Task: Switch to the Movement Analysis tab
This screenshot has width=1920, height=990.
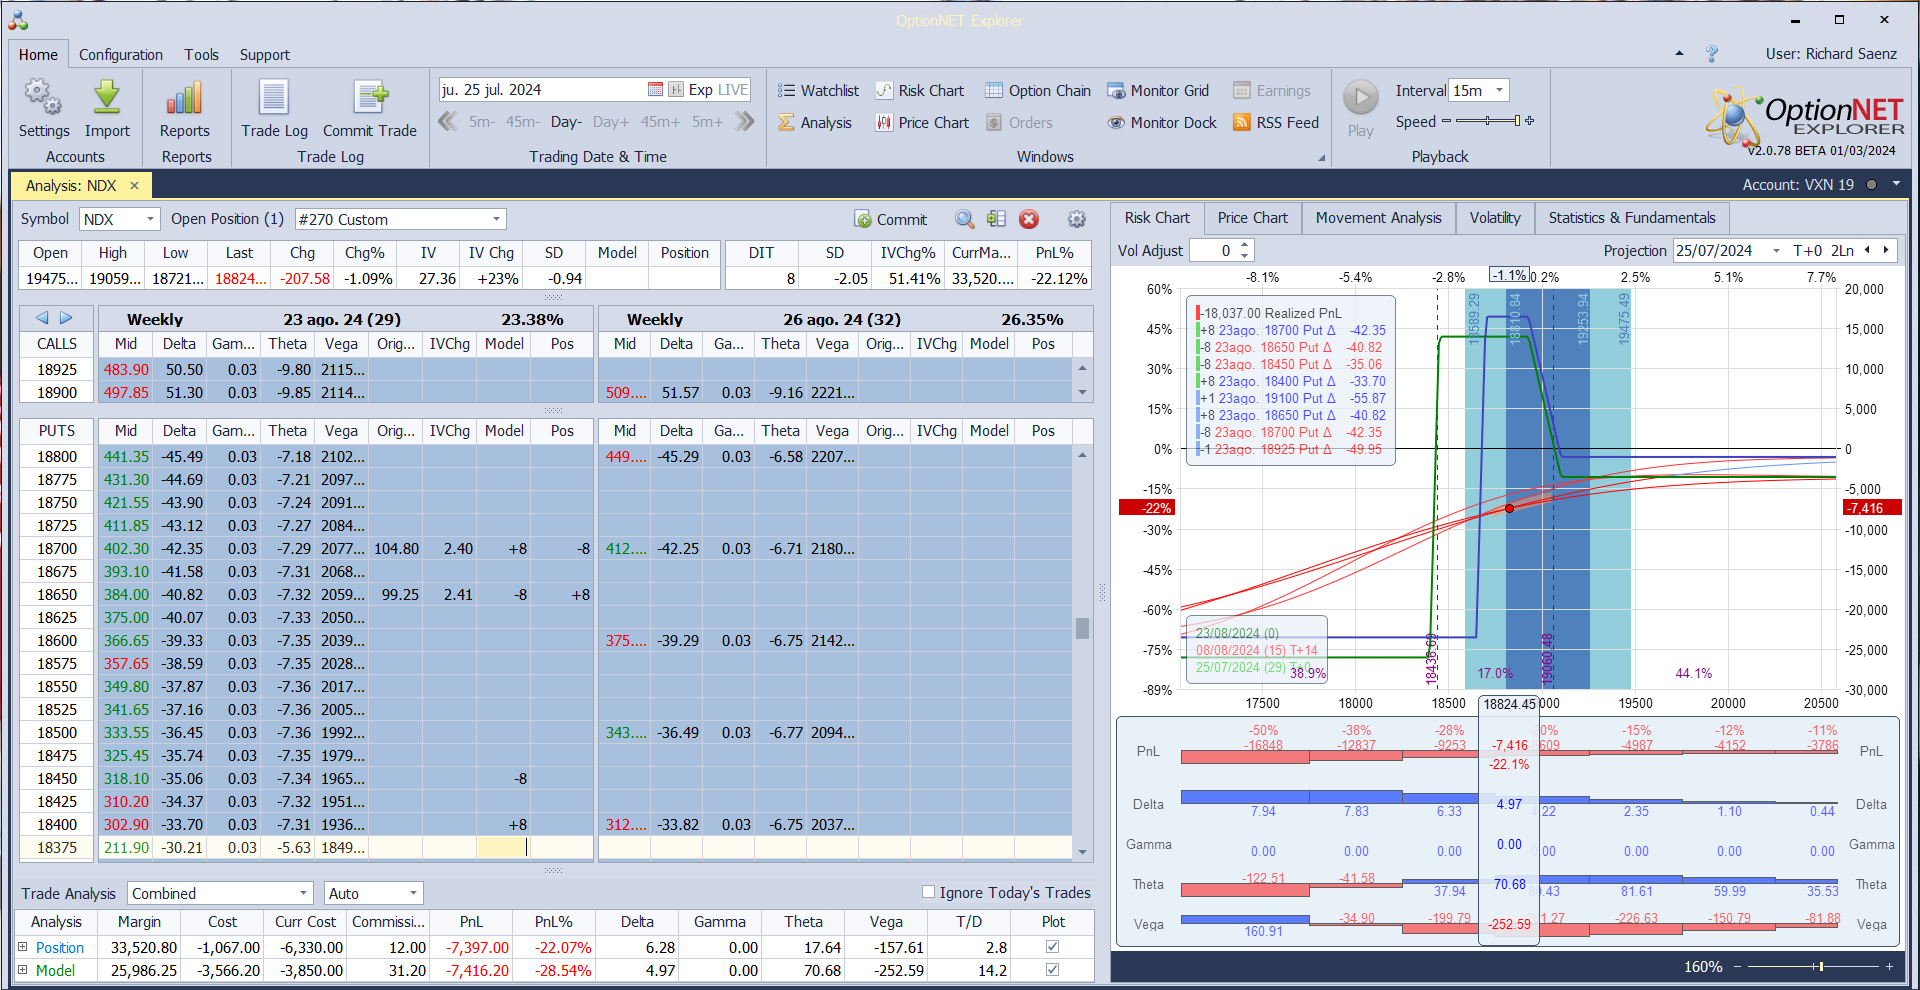Action: point(1378,218)
